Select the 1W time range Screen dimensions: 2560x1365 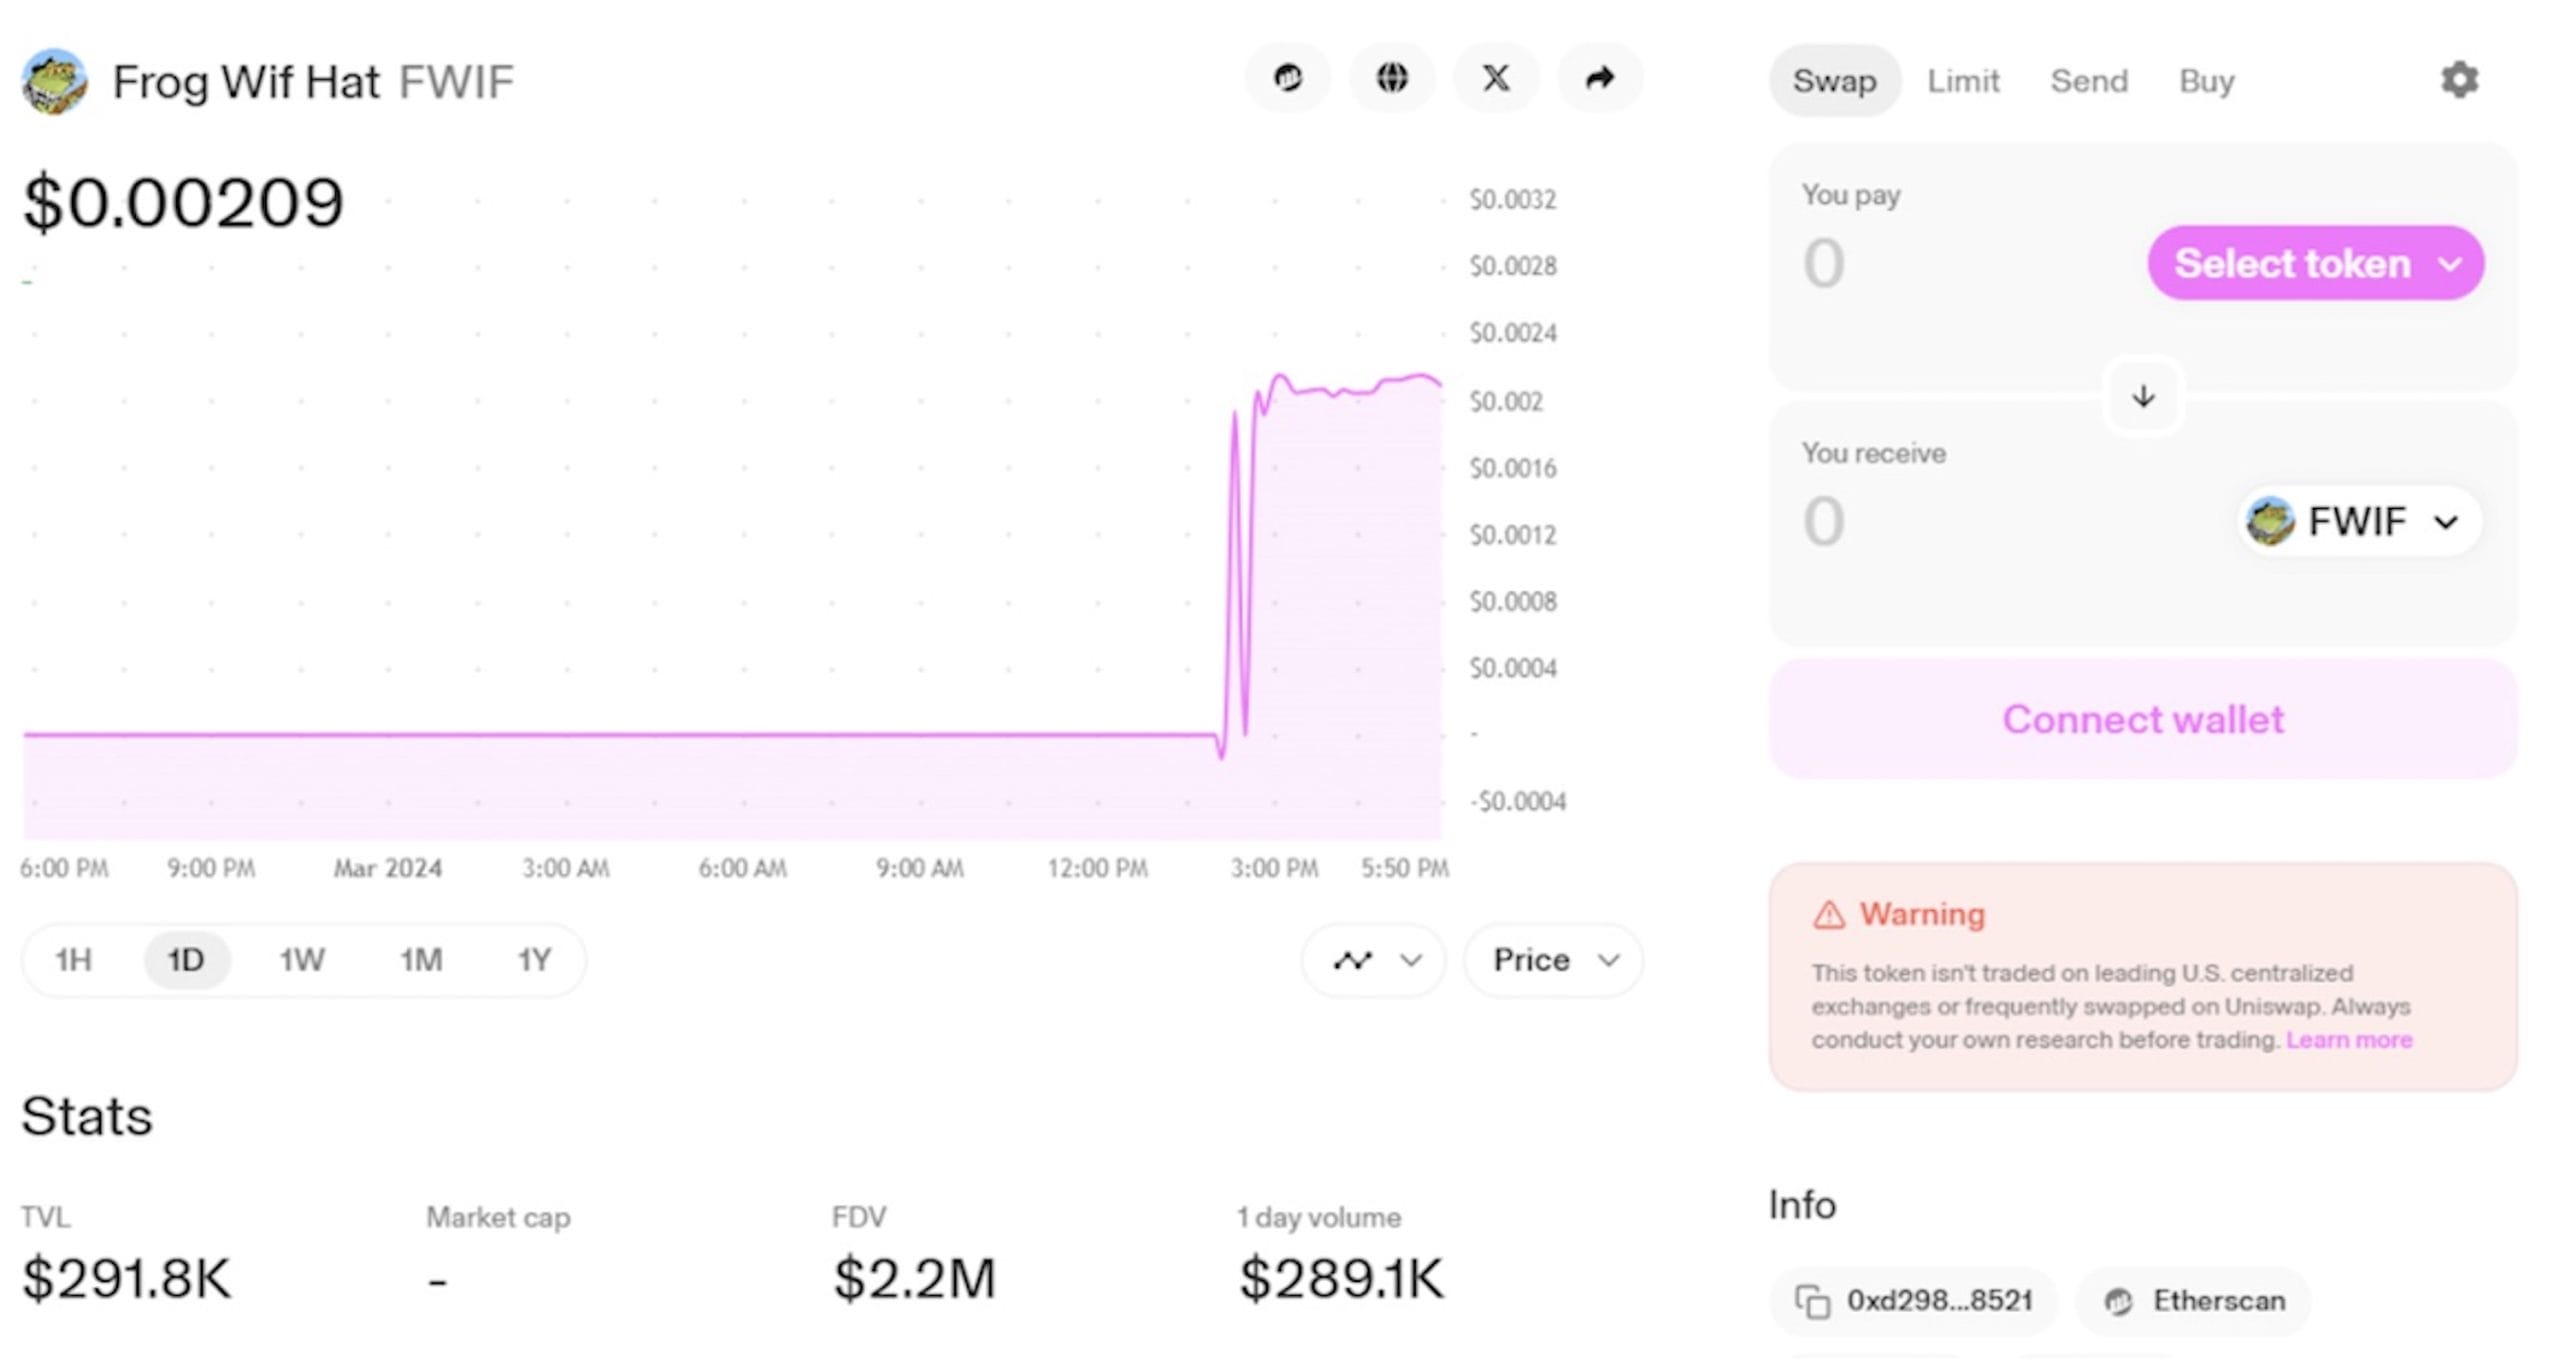(301, 960)
